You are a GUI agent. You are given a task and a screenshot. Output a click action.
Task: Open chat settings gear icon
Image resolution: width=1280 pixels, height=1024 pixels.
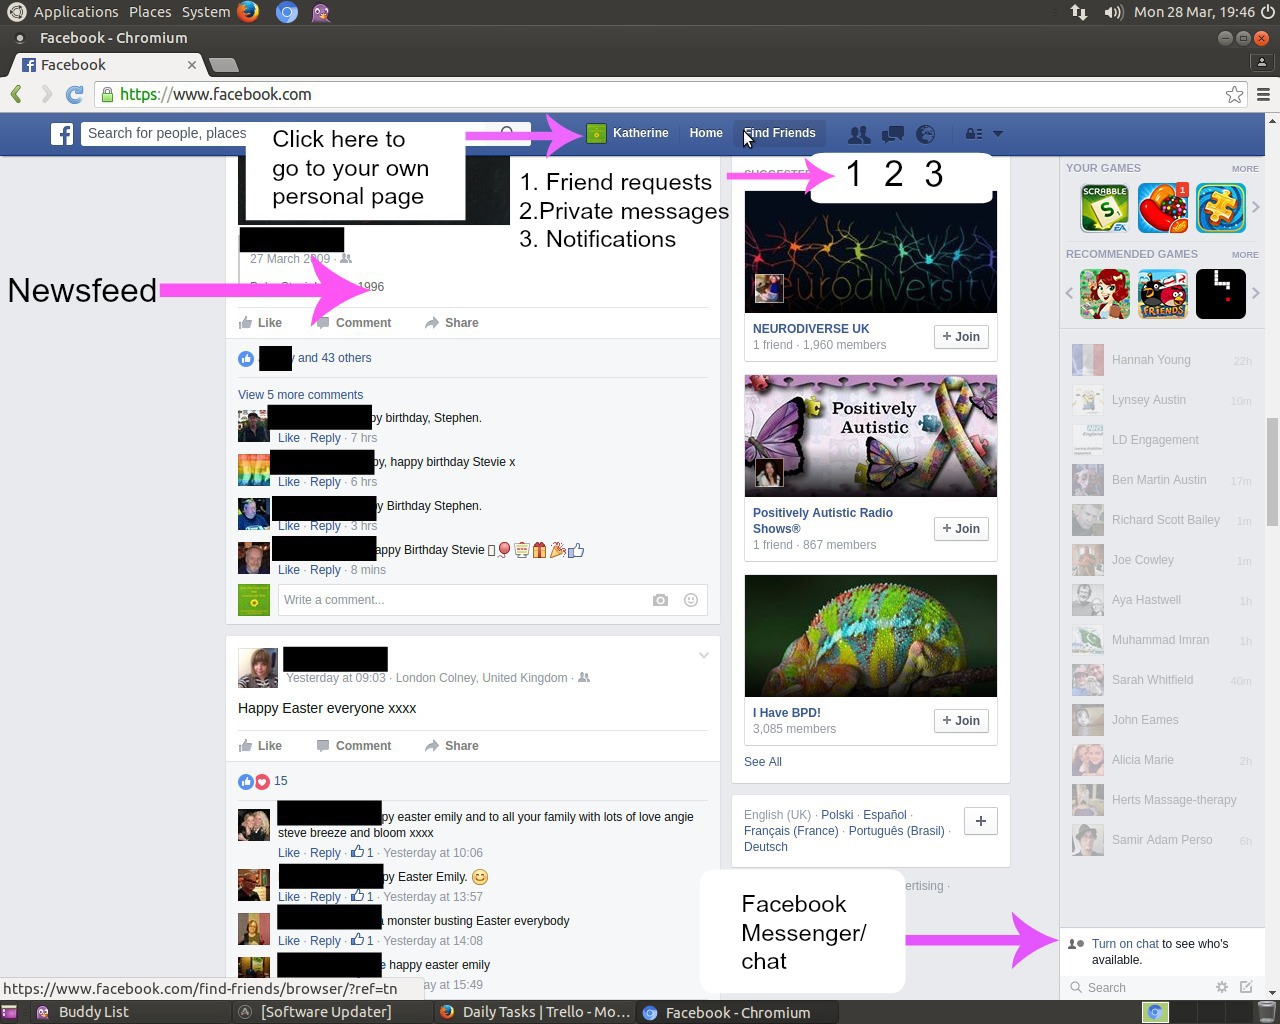tap(1221, 987)
